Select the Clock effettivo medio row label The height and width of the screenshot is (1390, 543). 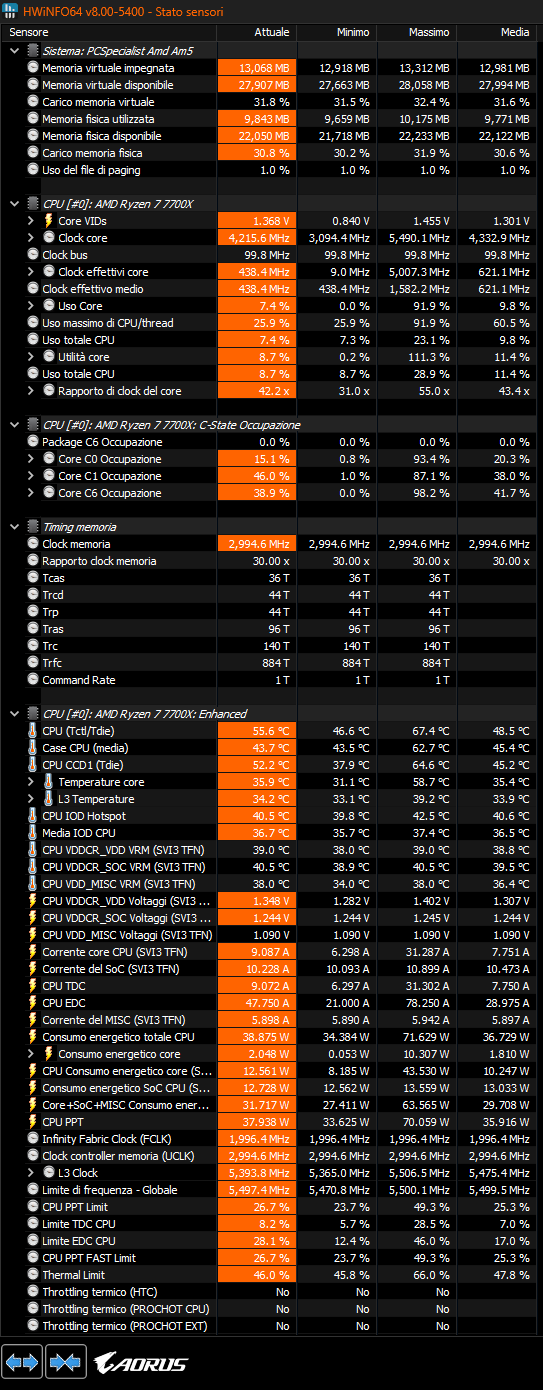pos(93,289)
